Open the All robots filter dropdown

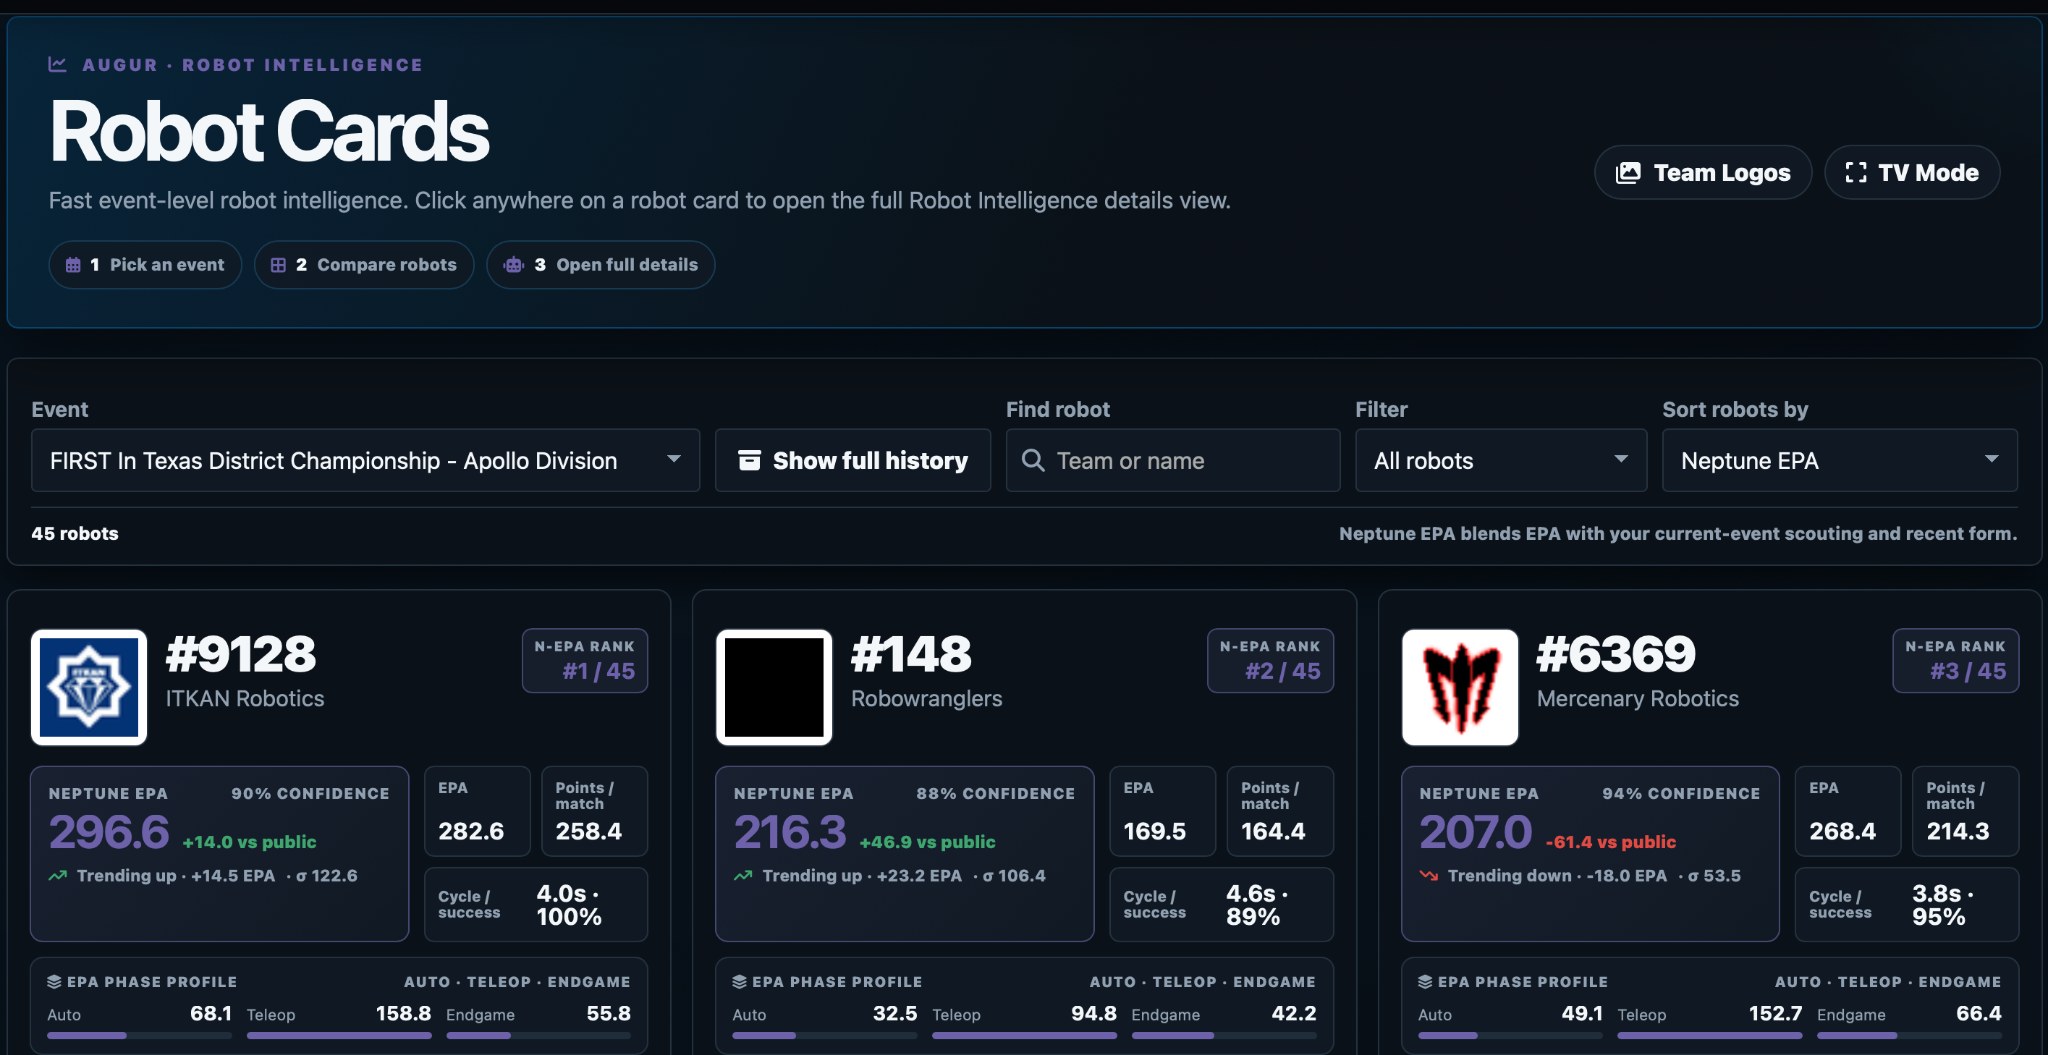(x=1501, y=460)
